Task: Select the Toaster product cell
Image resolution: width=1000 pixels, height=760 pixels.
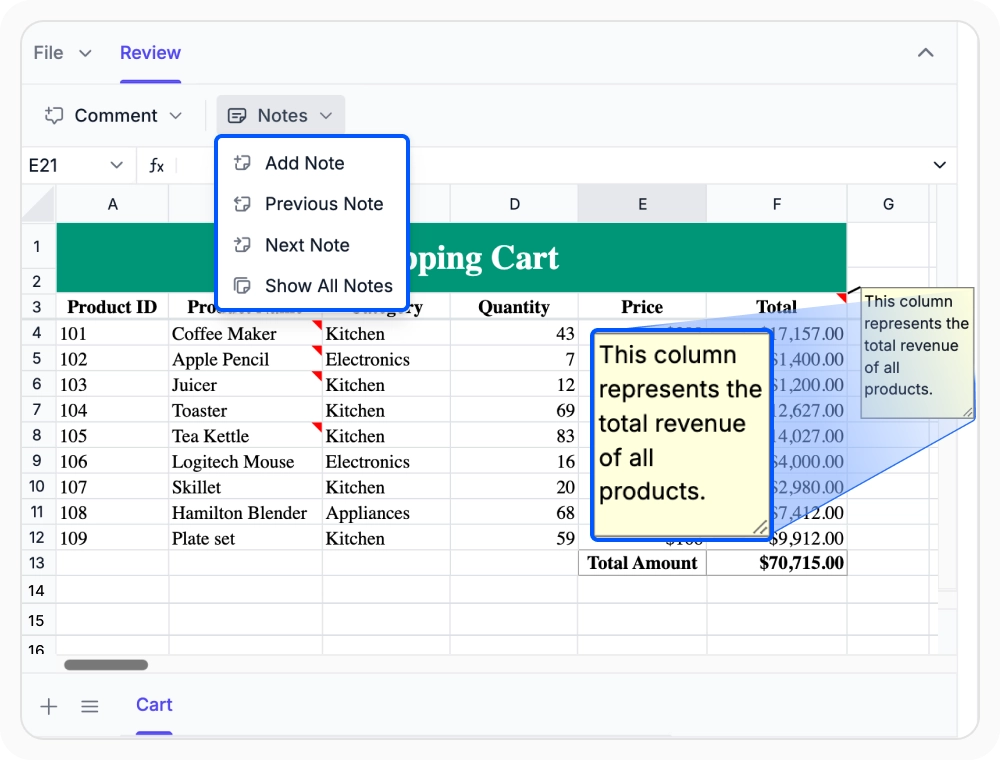Action: (x=246, y=410)
